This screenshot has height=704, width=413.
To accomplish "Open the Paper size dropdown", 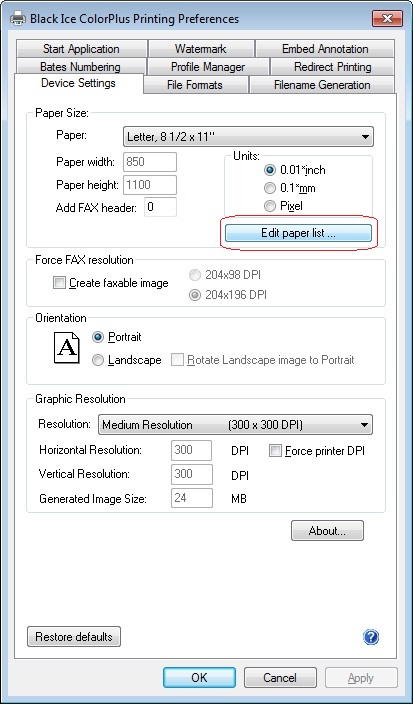I will point(248,136).
